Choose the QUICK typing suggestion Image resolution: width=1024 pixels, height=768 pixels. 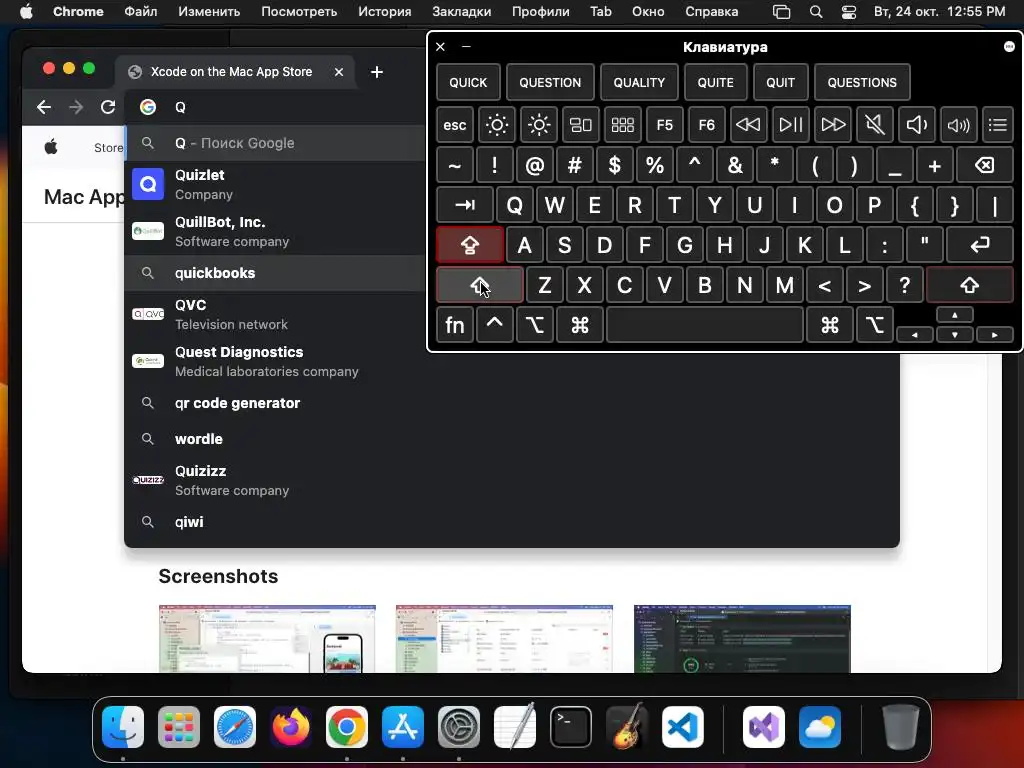point(468,82)
